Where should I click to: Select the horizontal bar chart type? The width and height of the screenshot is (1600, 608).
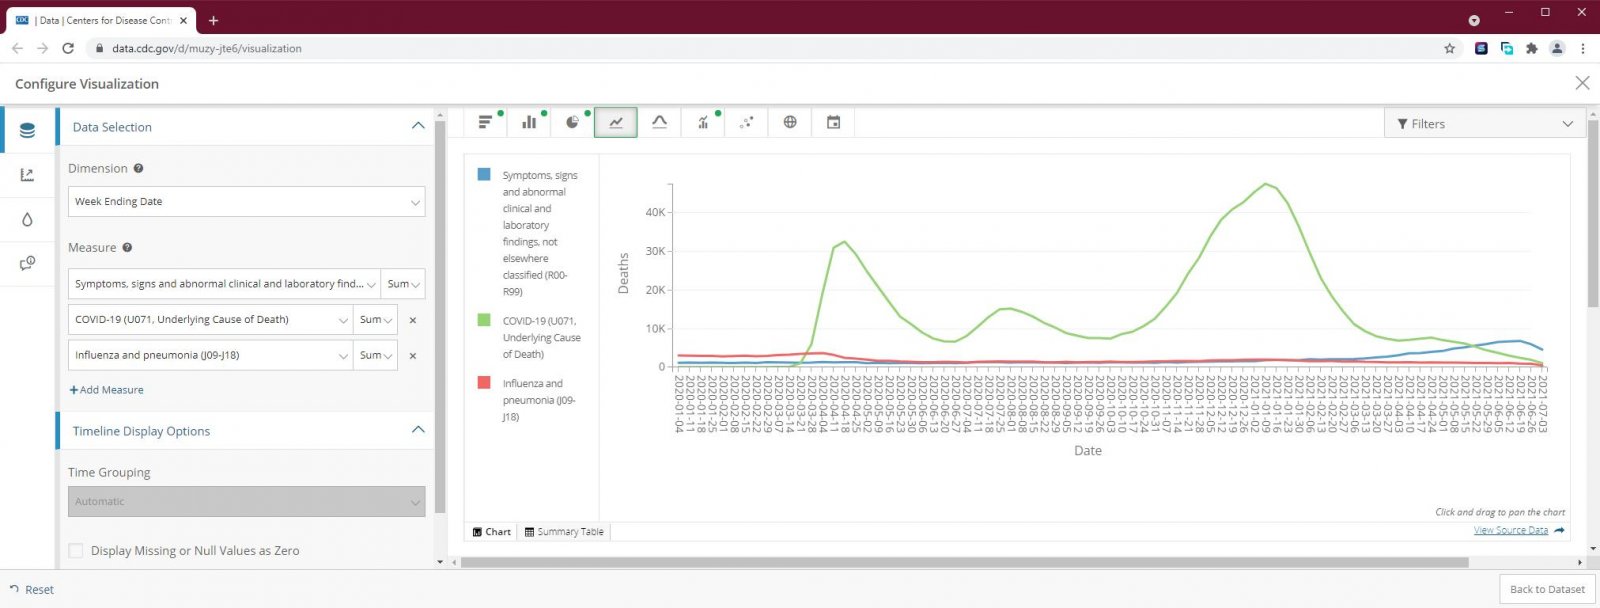[485, 123]
